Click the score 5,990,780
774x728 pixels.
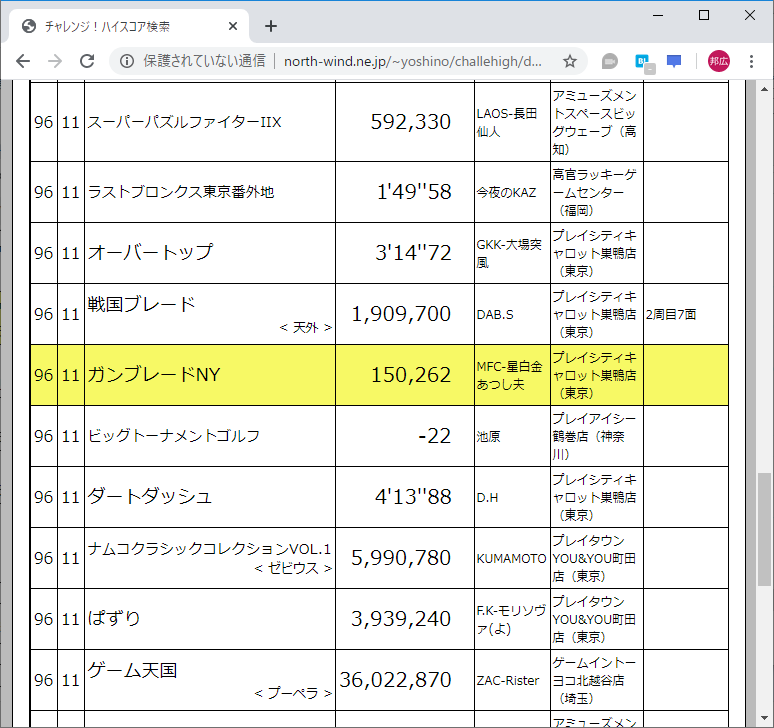pos(401,558)
